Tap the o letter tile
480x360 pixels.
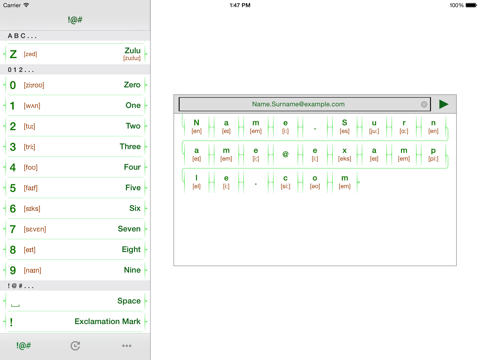pyautogui.click(x=315, y=182)
